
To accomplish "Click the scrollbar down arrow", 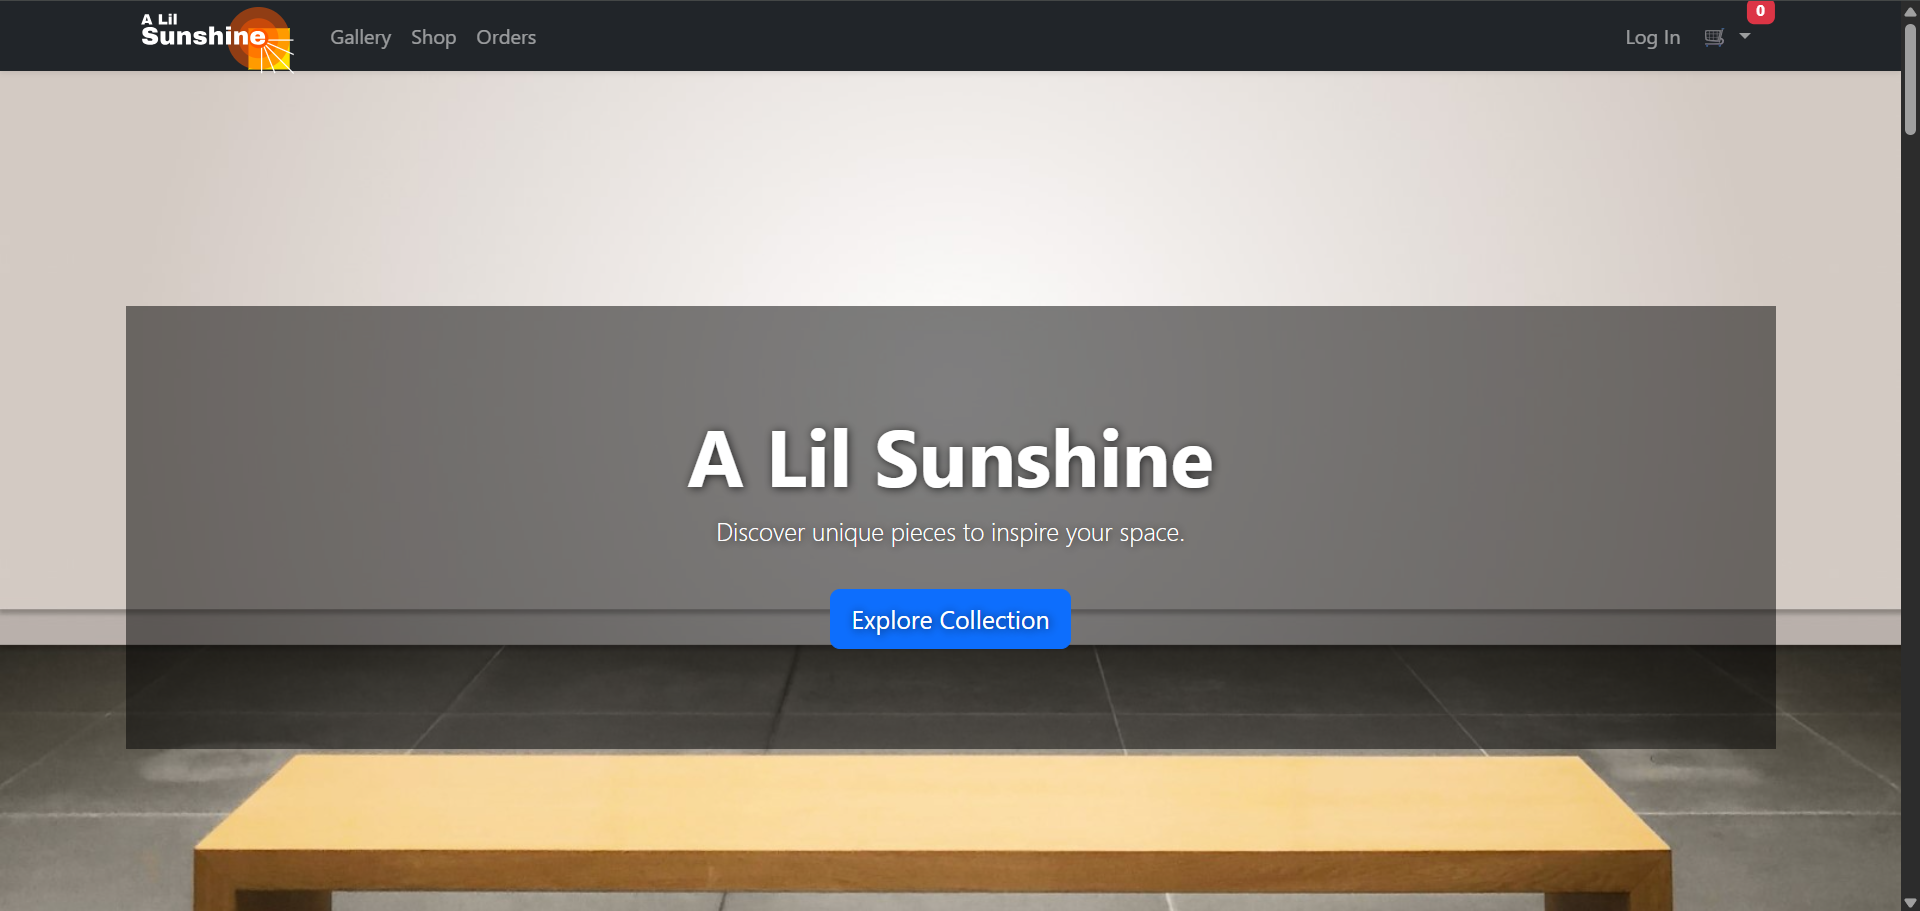I will tap(1910, 902).
